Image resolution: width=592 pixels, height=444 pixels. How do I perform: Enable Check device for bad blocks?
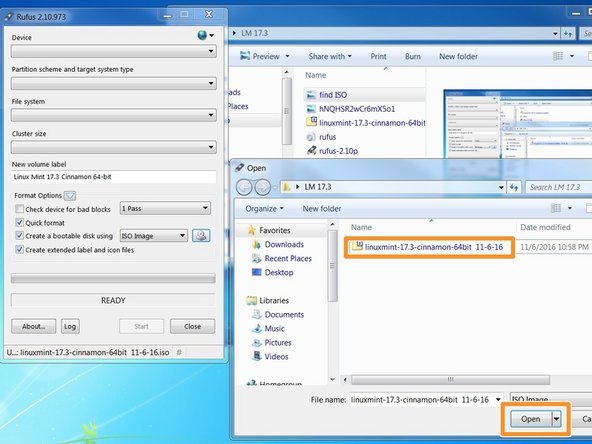point(20,209)
